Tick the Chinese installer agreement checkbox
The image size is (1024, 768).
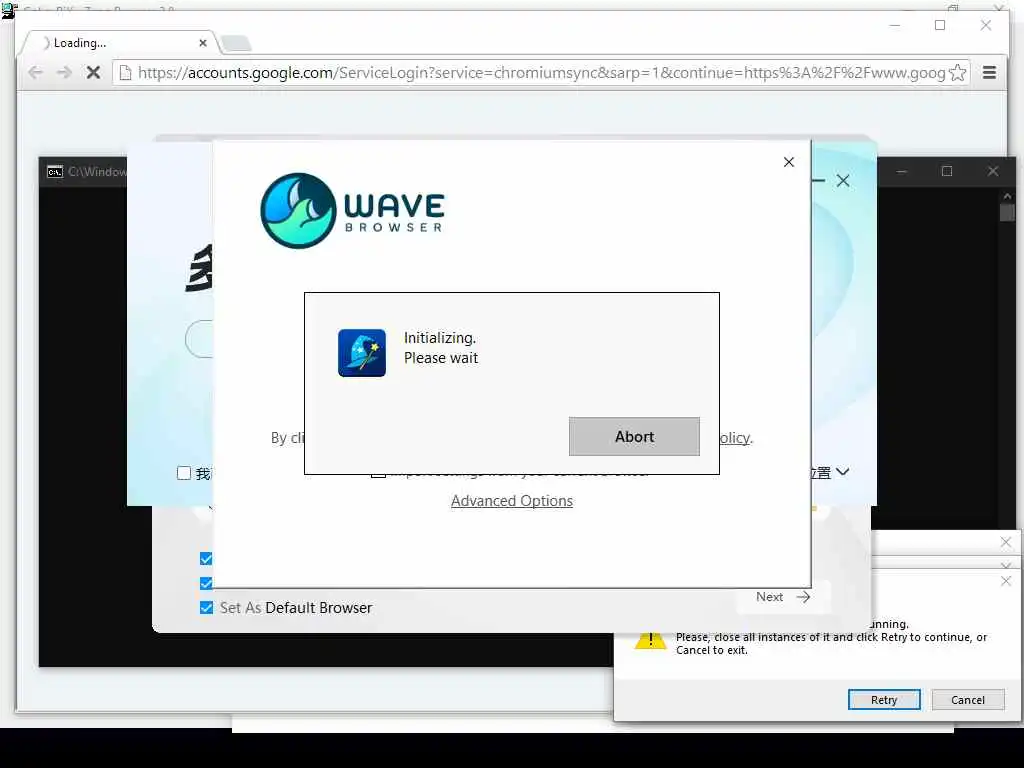coord(184,473)
